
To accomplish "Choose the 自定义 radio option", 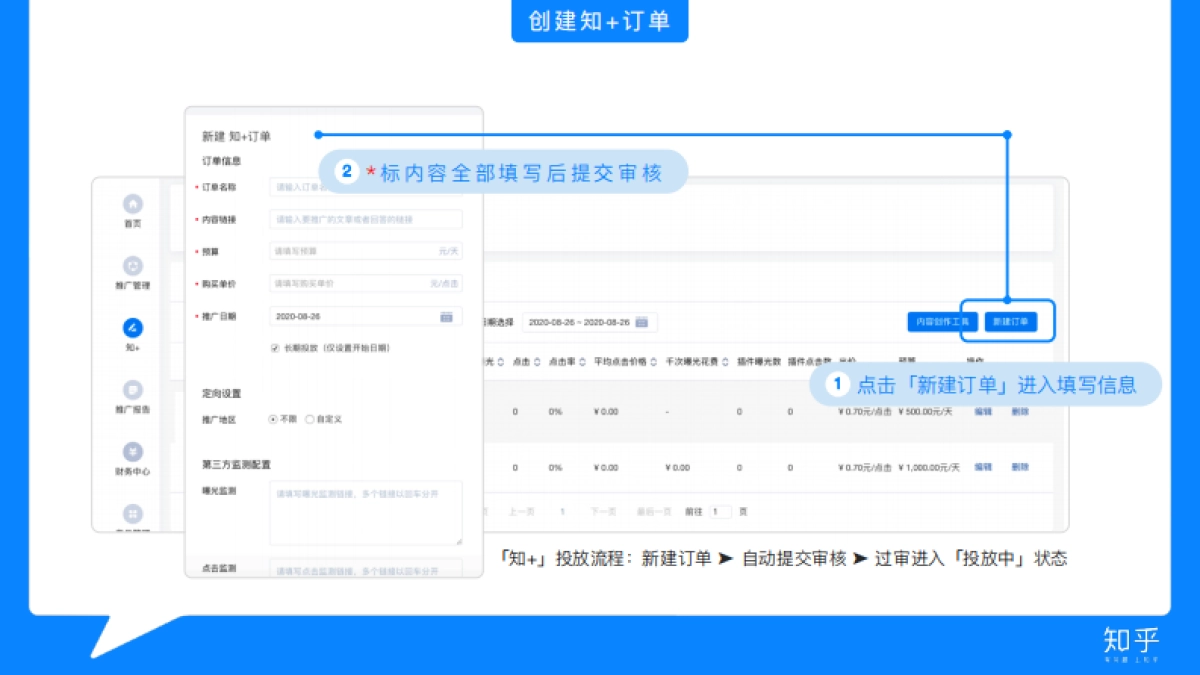I will pos(310,419).
